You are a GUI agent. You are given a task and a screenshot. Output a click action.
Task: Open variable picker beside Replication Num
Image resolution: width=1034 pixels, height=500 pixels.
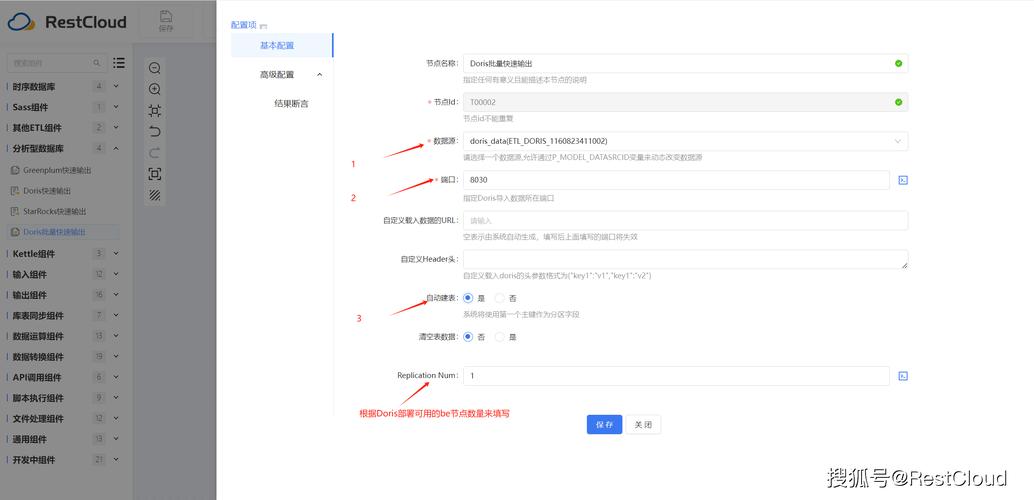[903, 376]
